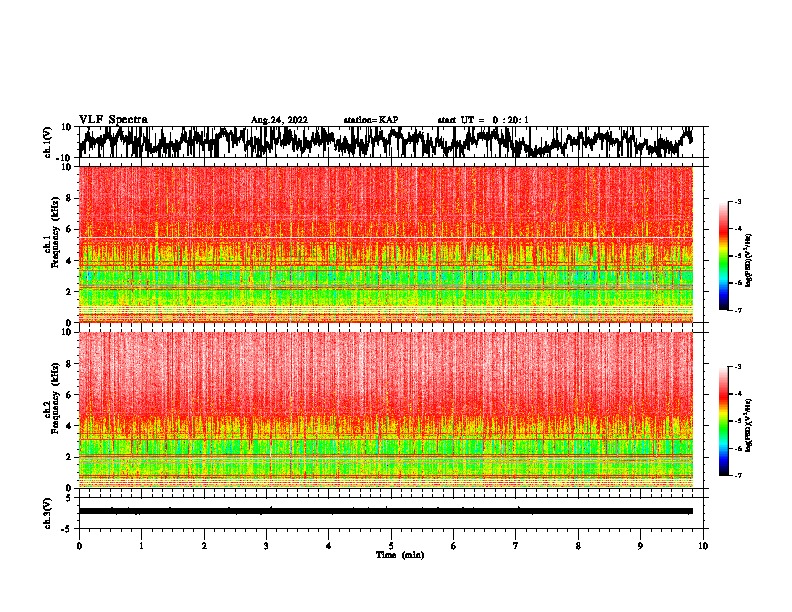The height and width of the screenshot is (612, 792).
Task: Click time axis tick label '7'
Action: click(516, 546)
